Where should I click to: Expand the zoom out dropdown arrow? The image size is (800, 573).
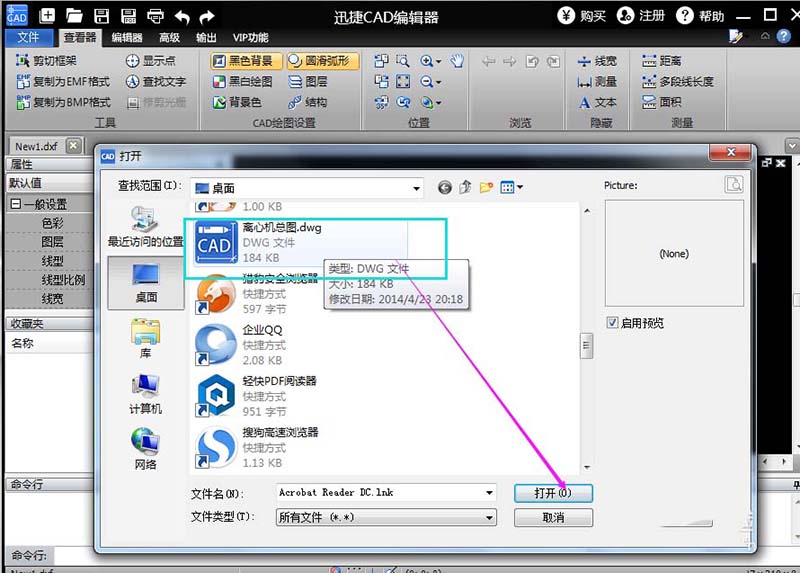[439, 82]
